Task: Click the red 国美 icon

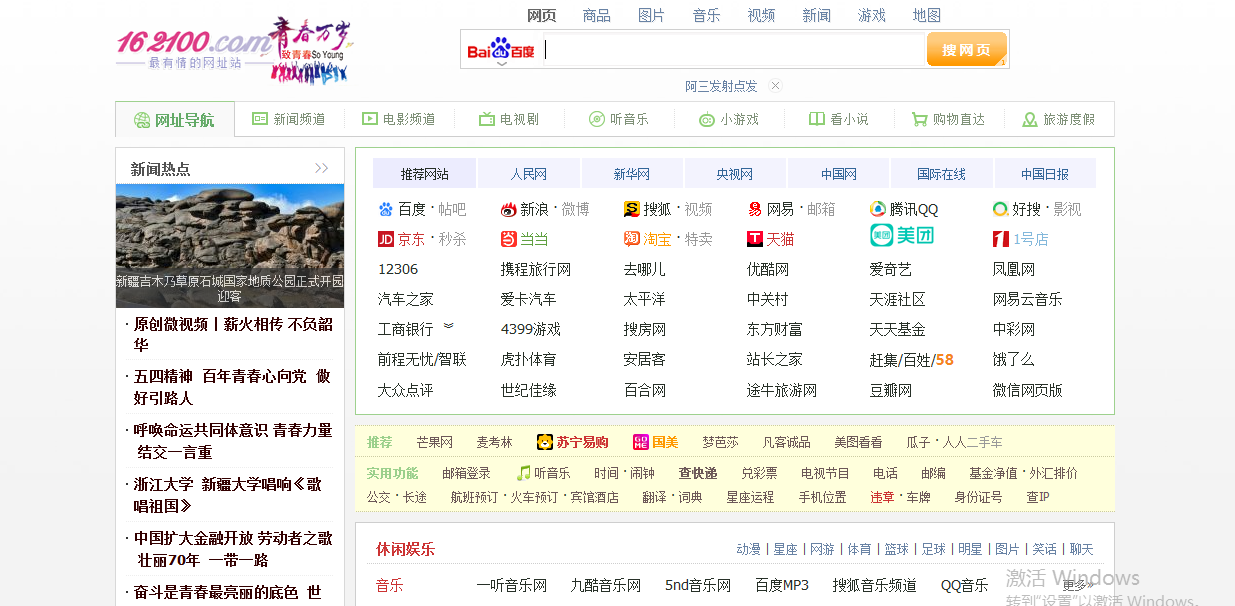Action: click(x=640, y=441)
